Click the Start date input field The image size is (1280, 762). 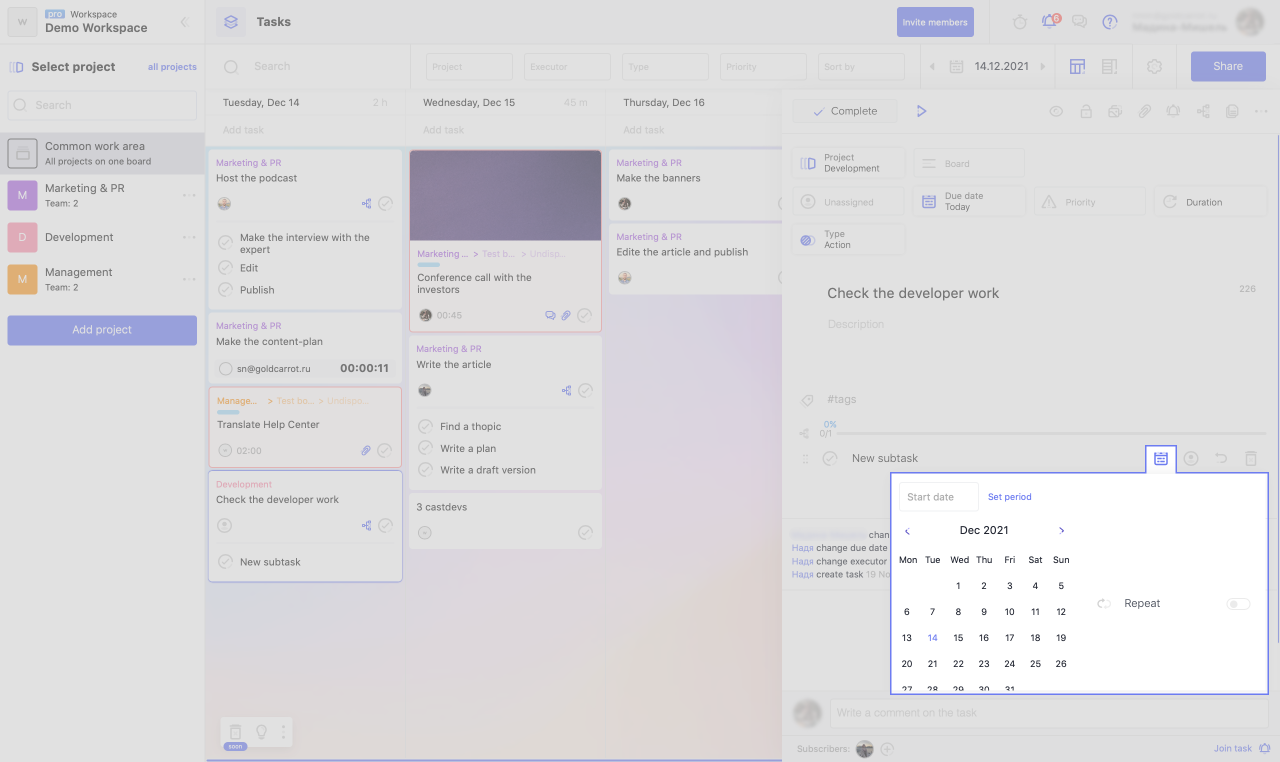click(938, 497)
